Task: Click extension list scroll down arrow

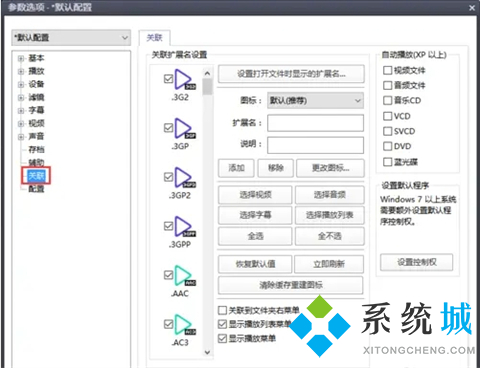Action: pyautogui.click(x=207, y=352)
